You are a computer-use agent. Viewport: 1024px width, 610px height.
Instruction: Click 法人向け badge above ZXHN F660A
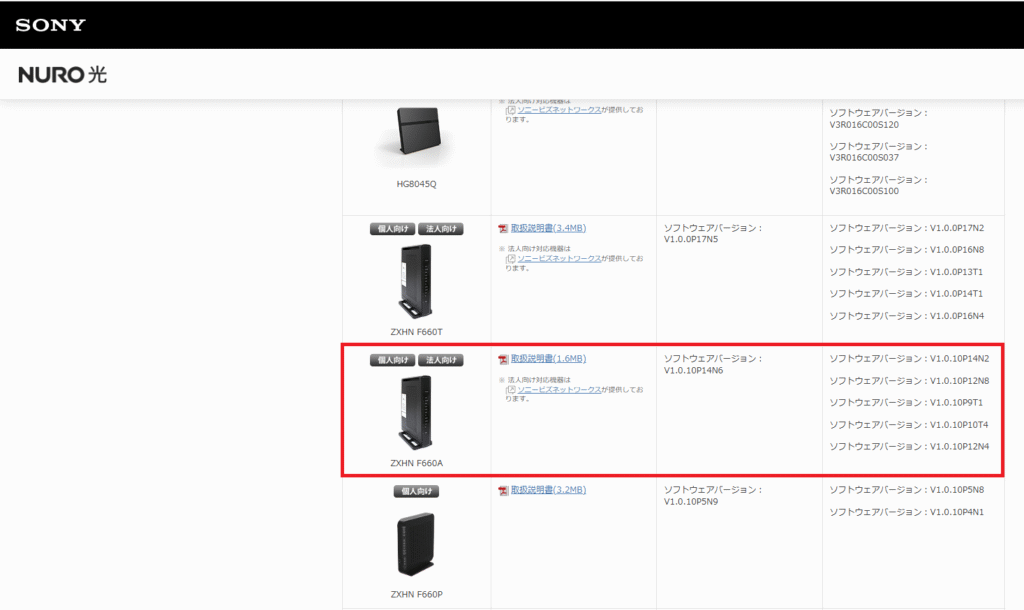(441, 360)
